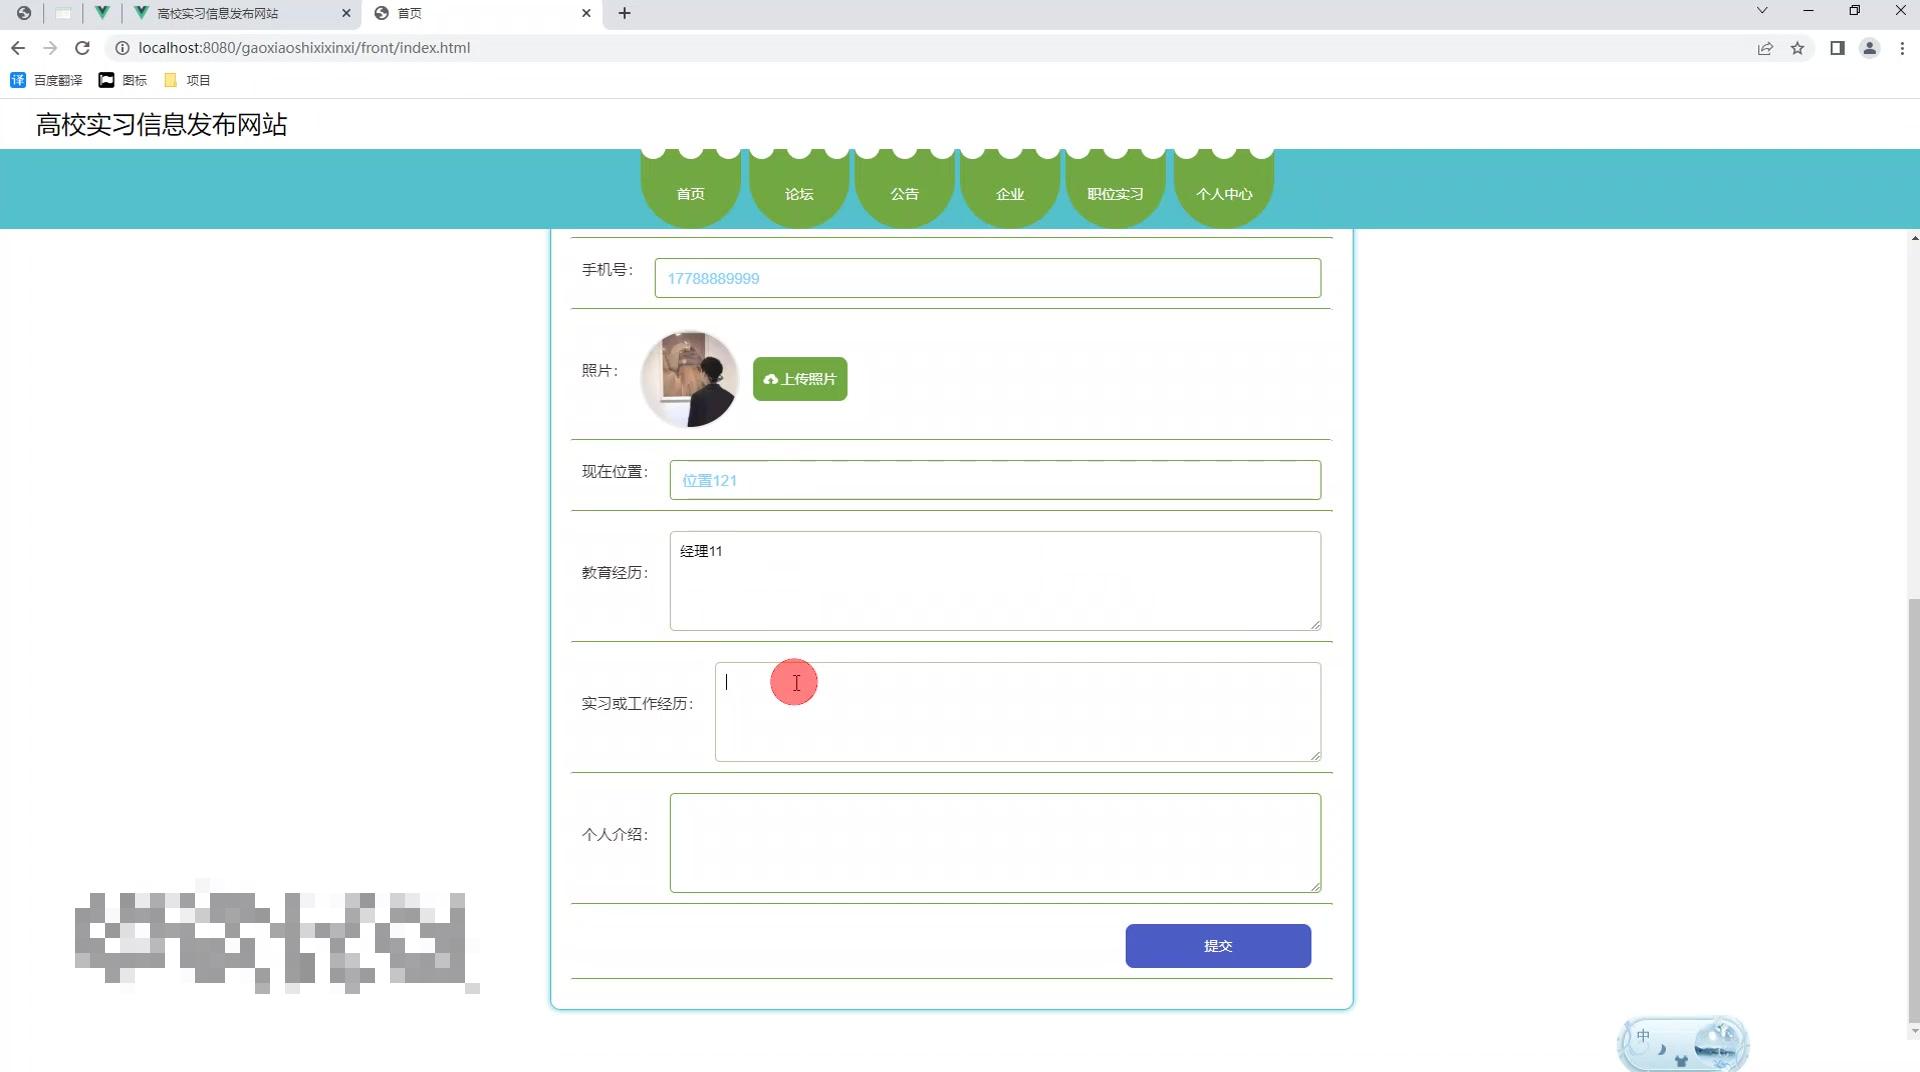
Task: Open the Chrome menu with three dots
Action: [x=1903, y=47]
